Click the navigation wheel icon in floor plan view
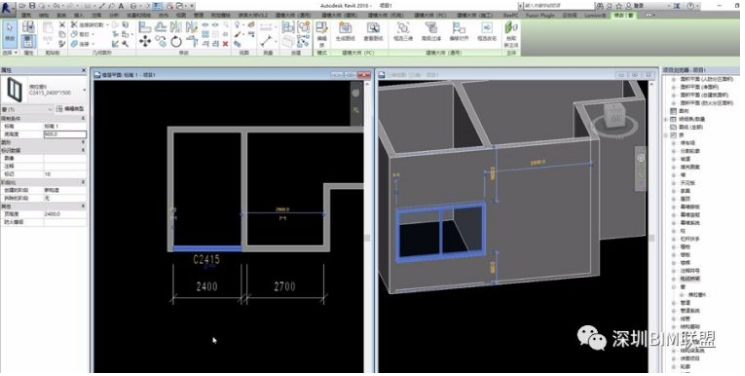 point(356,93)
